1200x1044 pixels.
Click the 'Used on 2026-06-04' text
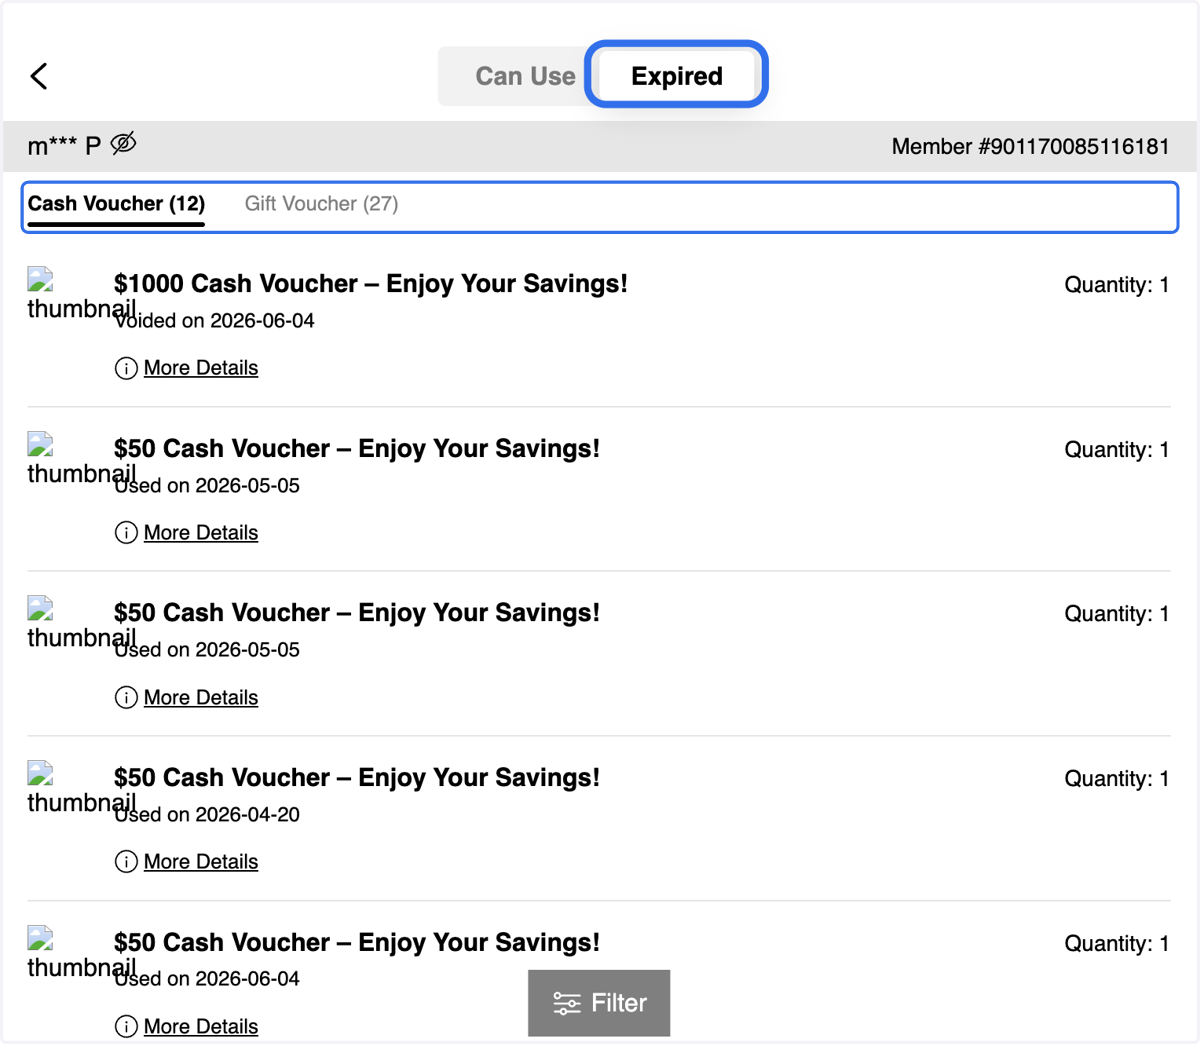(x=207, y=979)
